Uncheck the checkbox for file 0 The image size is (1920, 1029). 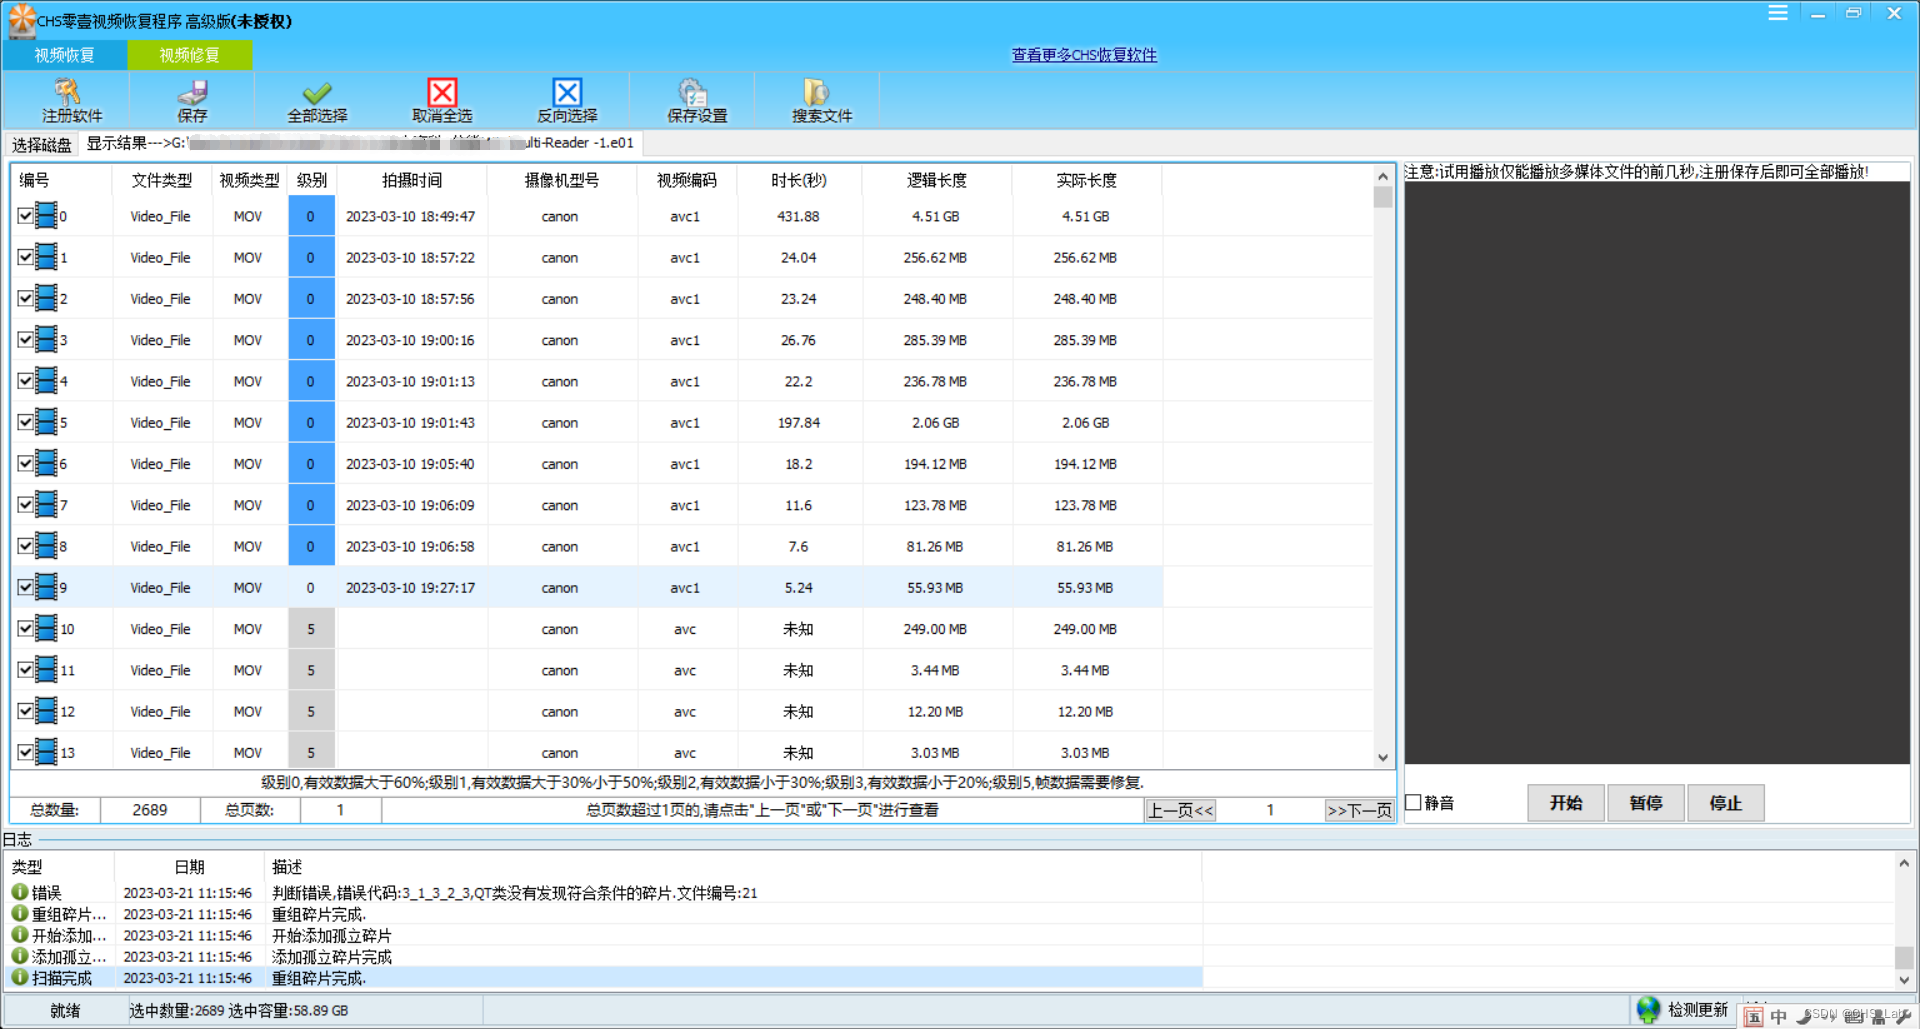point(26,215)
